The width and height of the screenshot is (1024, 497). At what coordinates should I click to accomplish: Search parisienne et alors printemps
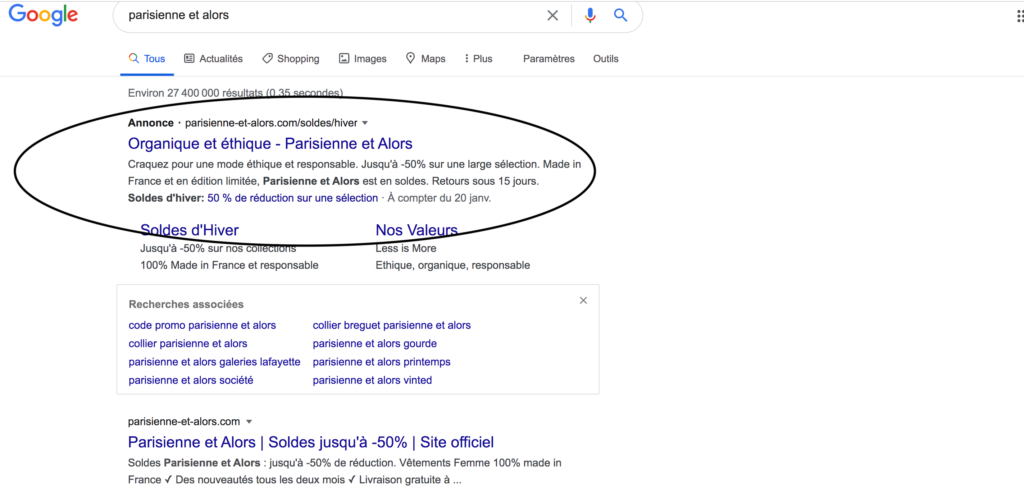381,362
